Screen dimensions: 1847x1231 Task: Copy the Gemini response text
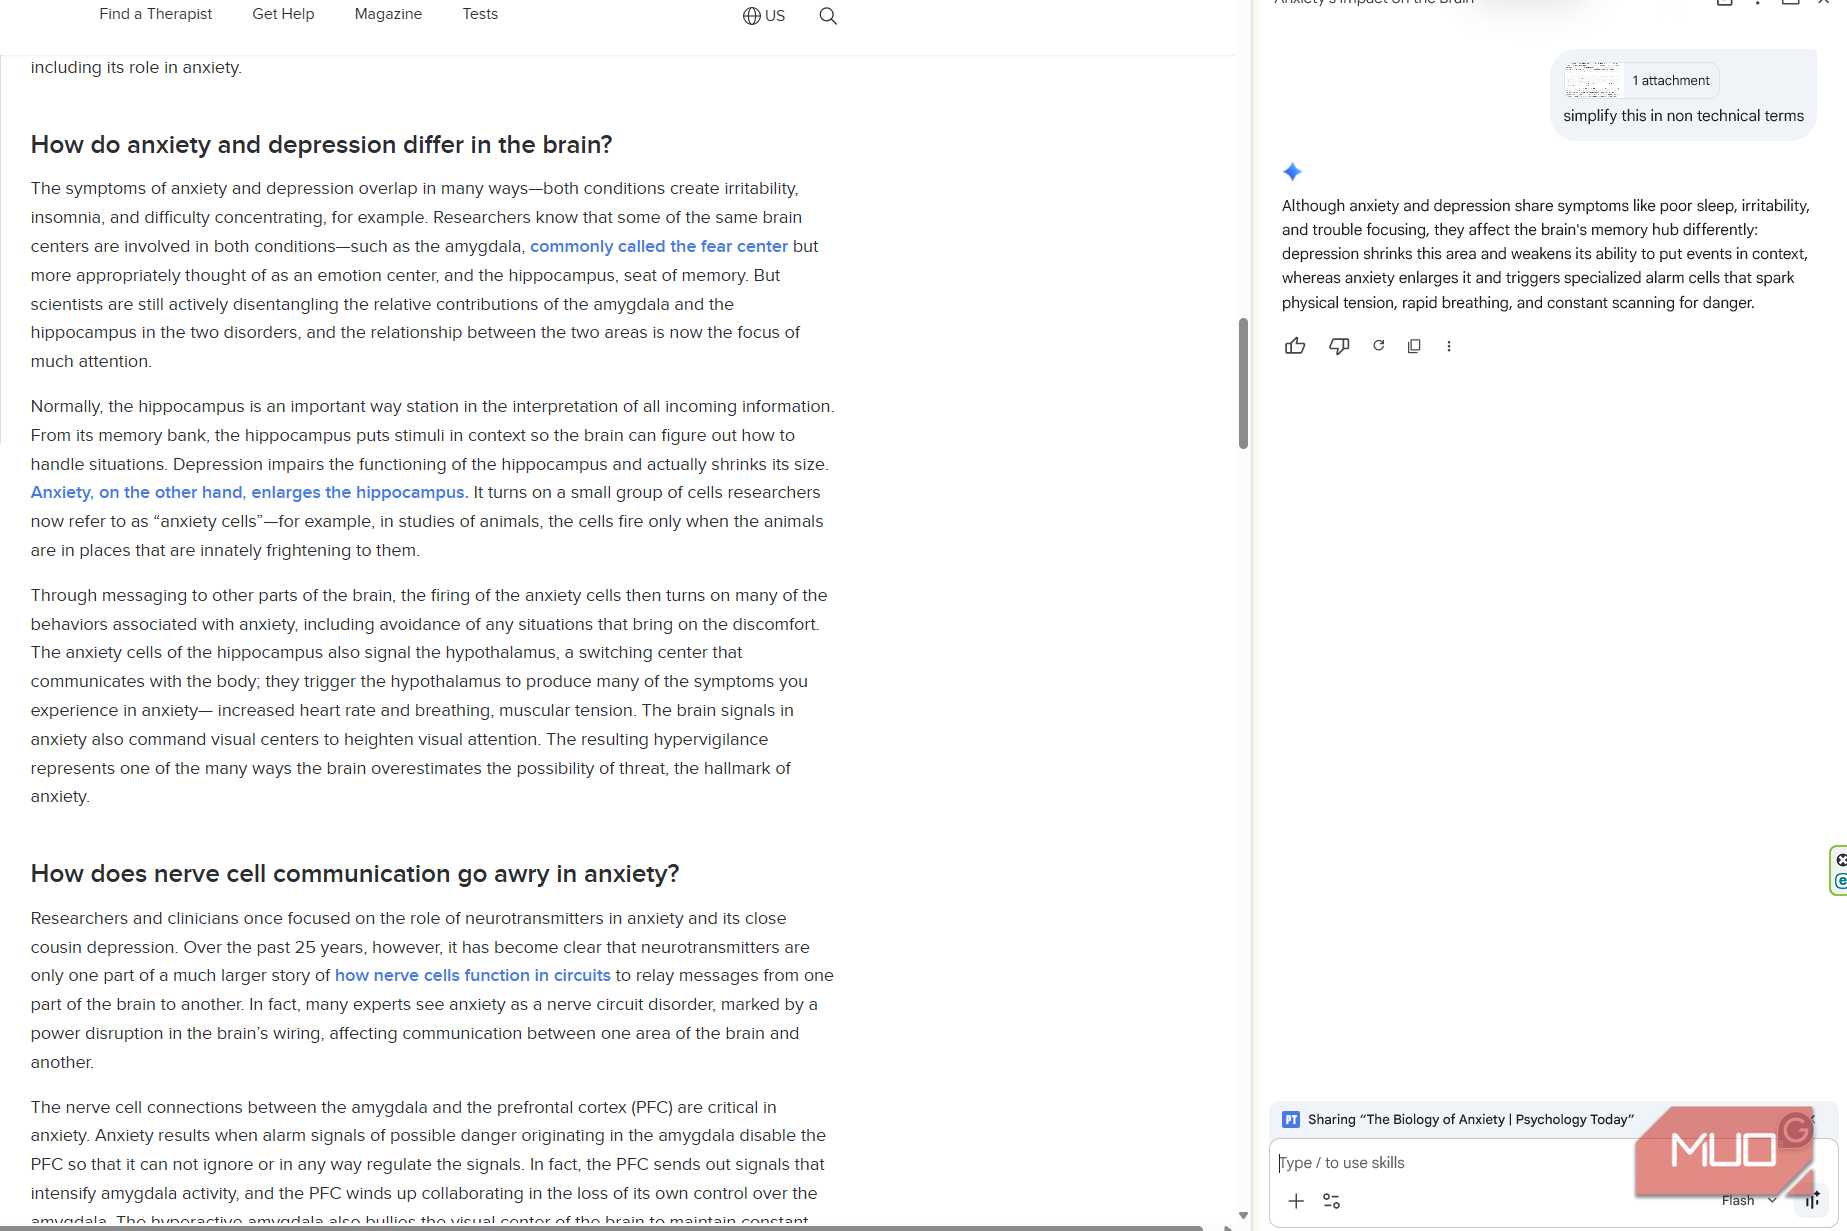[x=1414, y=346]
